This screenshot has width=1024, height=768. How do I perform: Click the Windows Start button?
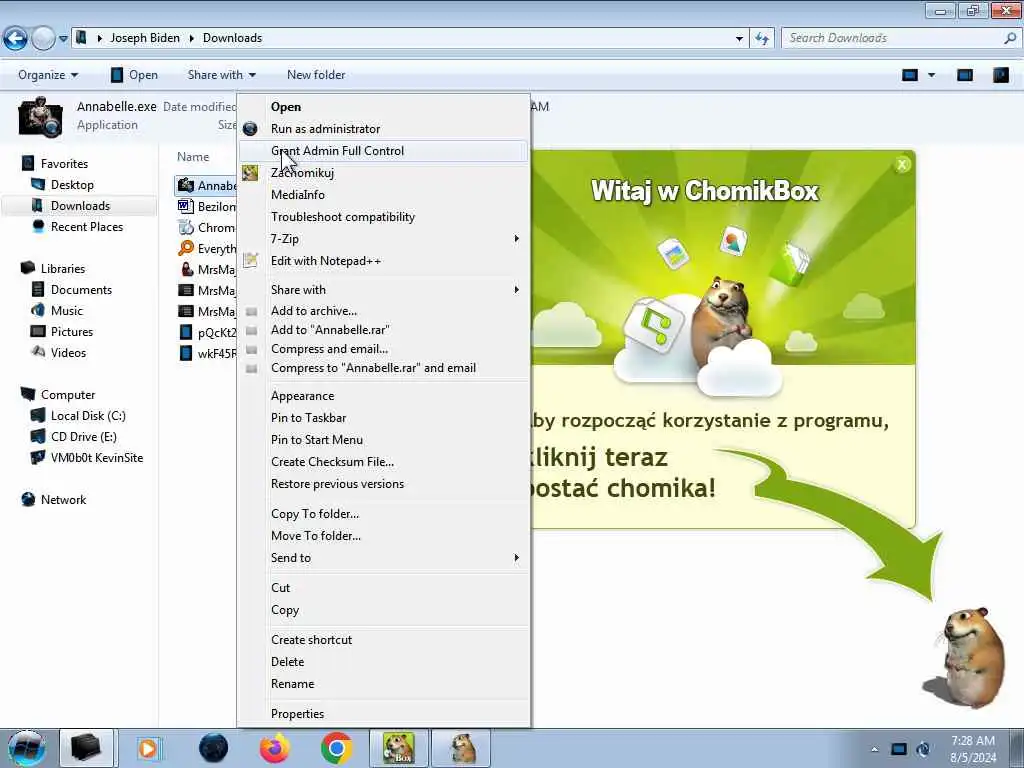26,748
